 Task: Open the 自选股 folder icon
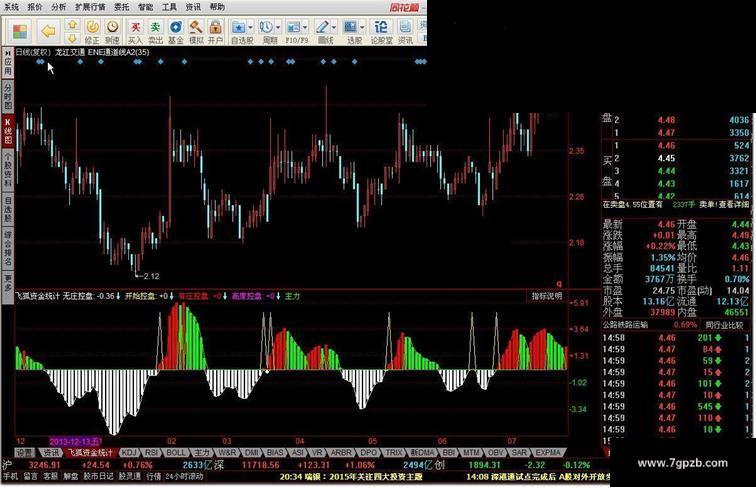point(239,27)
